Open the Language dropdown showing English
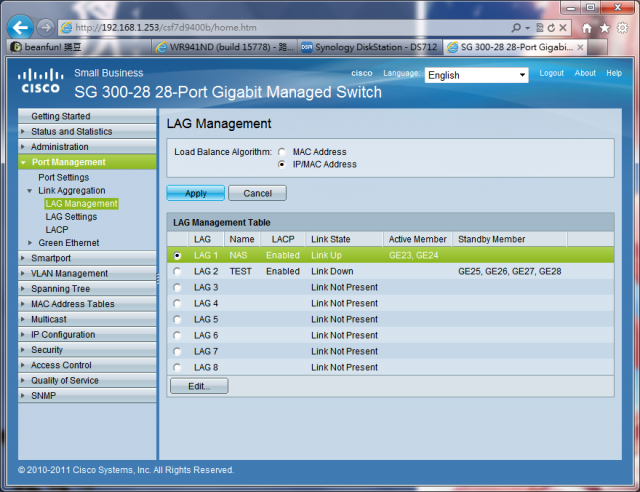The width and height of the screenshot is (640, 492). 476,75
